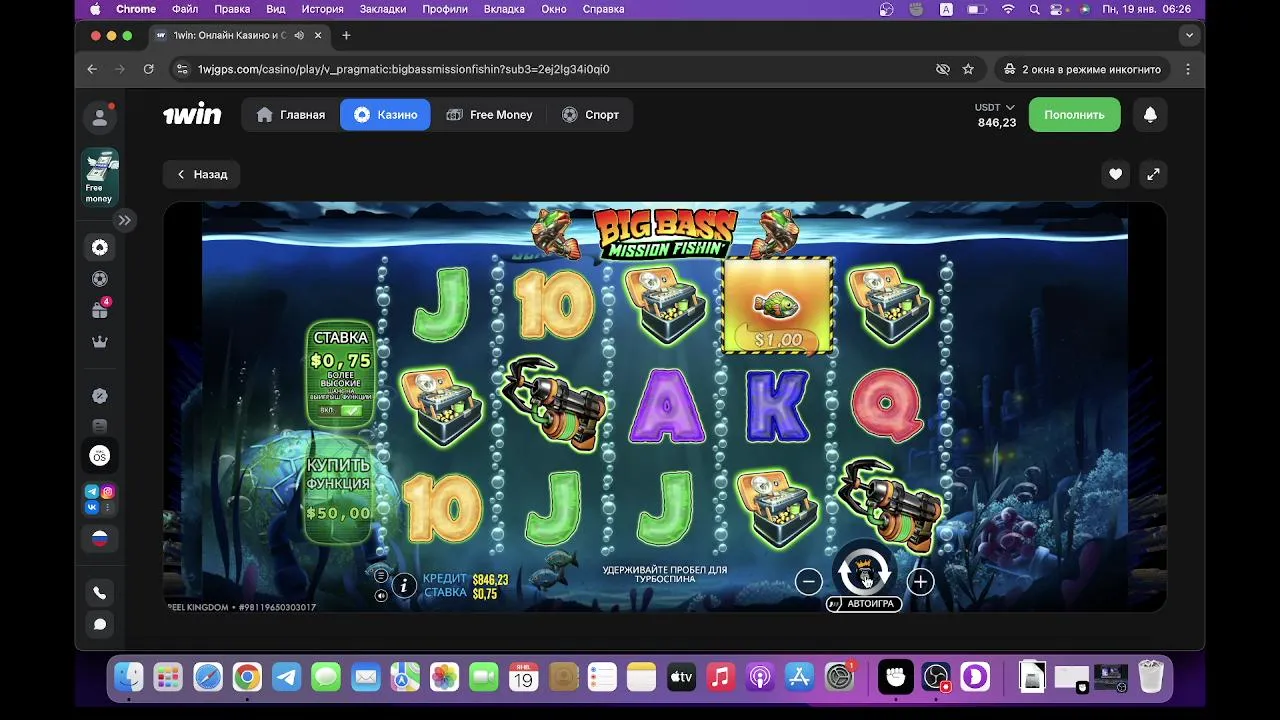Click the Назад back button

pyautogui.click(x=201, y=174)
